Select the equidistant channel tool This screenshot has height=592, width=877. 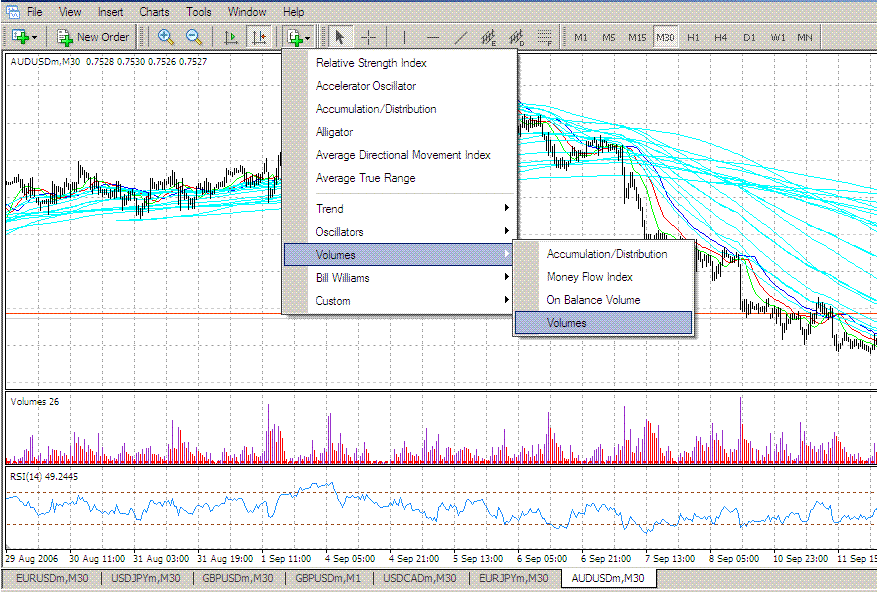(x=489, y=37)
